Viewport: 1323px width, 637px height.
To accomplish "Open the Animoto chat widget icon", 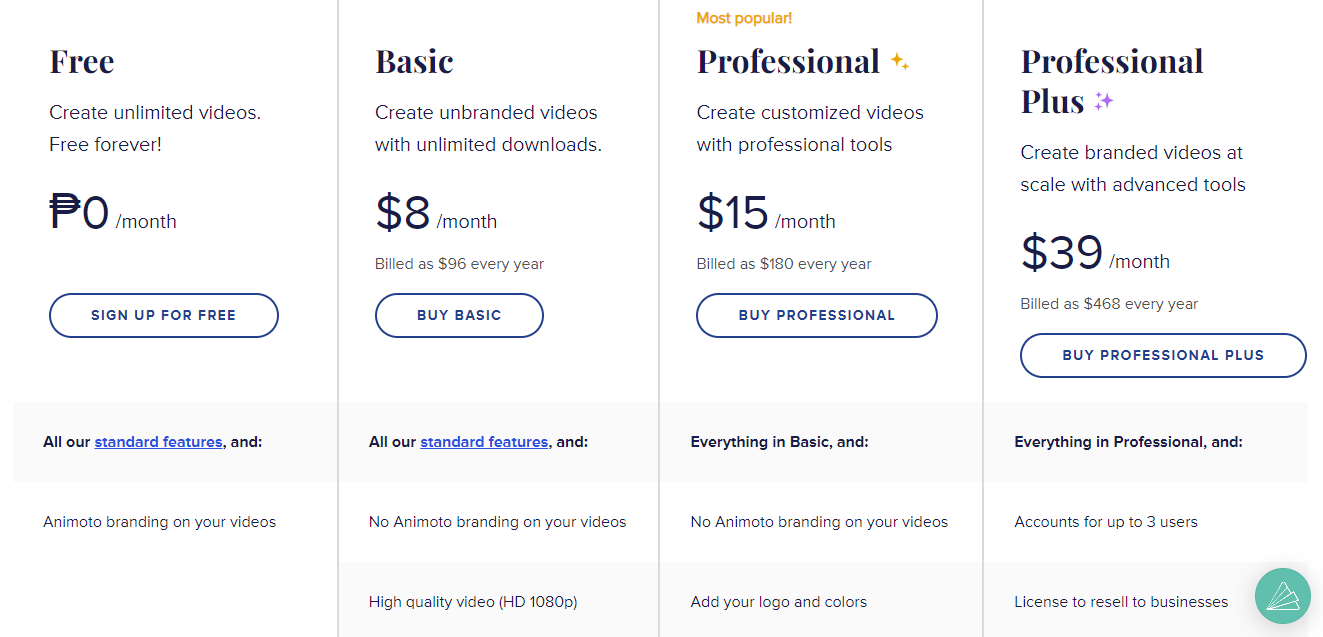I will click(x=1283, y=596).
